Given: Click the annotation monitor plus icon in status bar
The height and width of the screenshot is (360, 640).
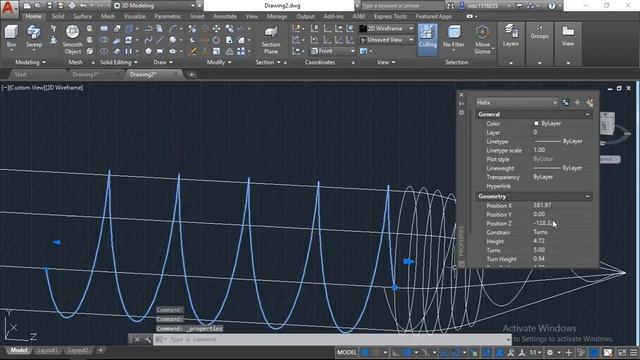Looking at the screenshot, I should [568, 352].
